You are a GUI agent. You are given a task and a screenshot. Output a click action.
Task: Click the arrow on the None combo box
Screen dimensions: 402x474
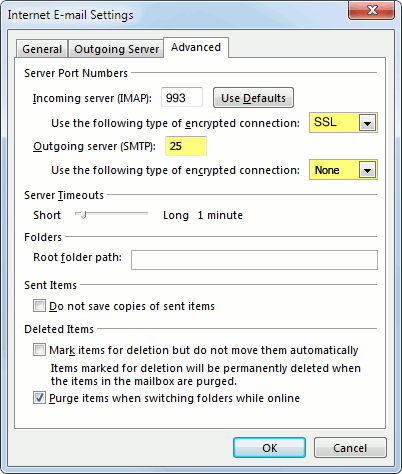pyautogui.click(x=367, y=170)
